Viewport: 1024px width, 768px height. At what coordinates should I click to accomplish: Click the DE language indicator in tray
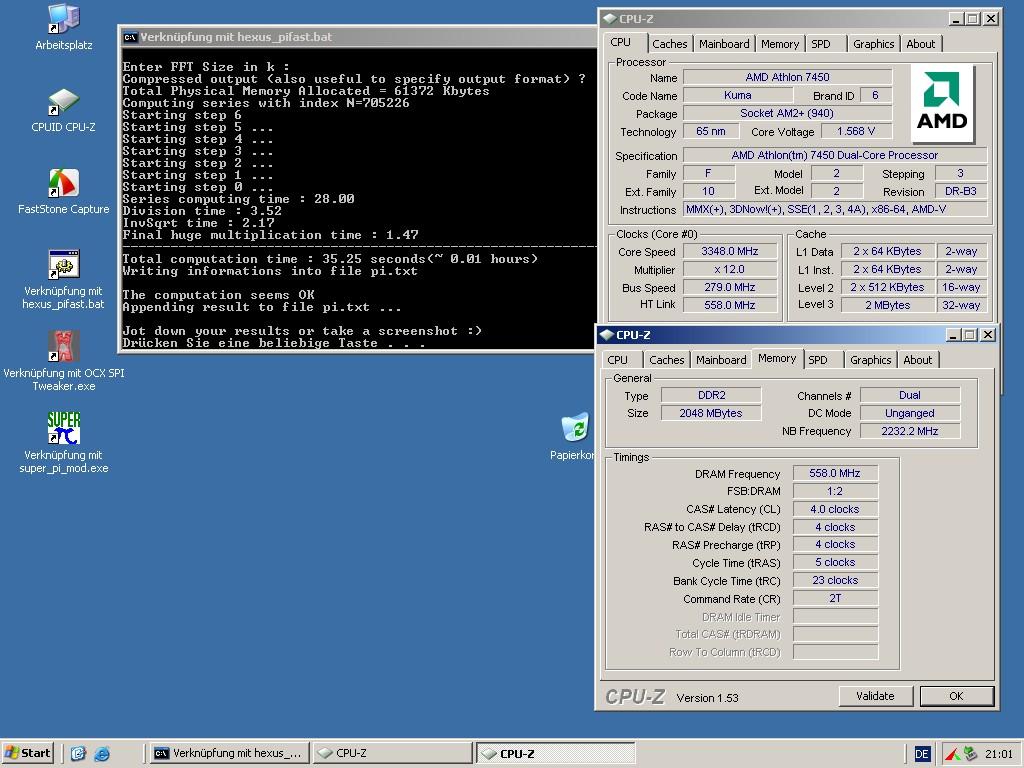[x=921, y=754]
